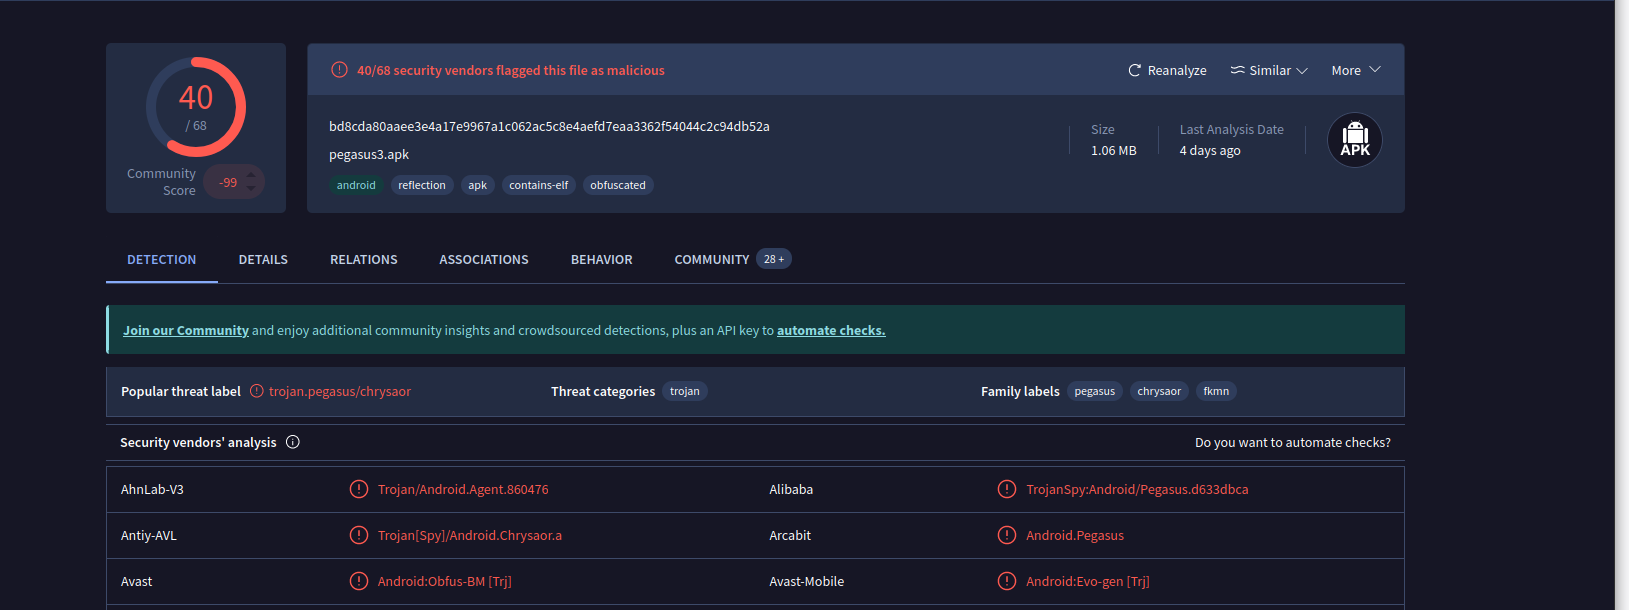The height and width of the screenshot is (610, 1629).
Task: Open the More dropdown menu
Action: [x=1356, y=70]
